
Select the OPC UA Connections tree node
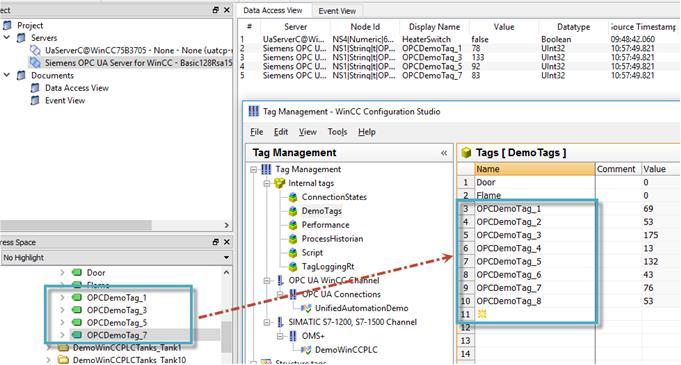tap(341, 295)
